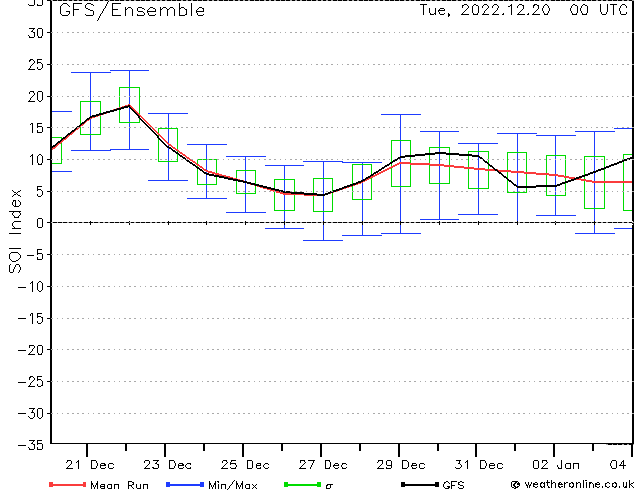Click the blue Min/Max legend line
Viewport: 634px width, 490px height.
[185, 484]
